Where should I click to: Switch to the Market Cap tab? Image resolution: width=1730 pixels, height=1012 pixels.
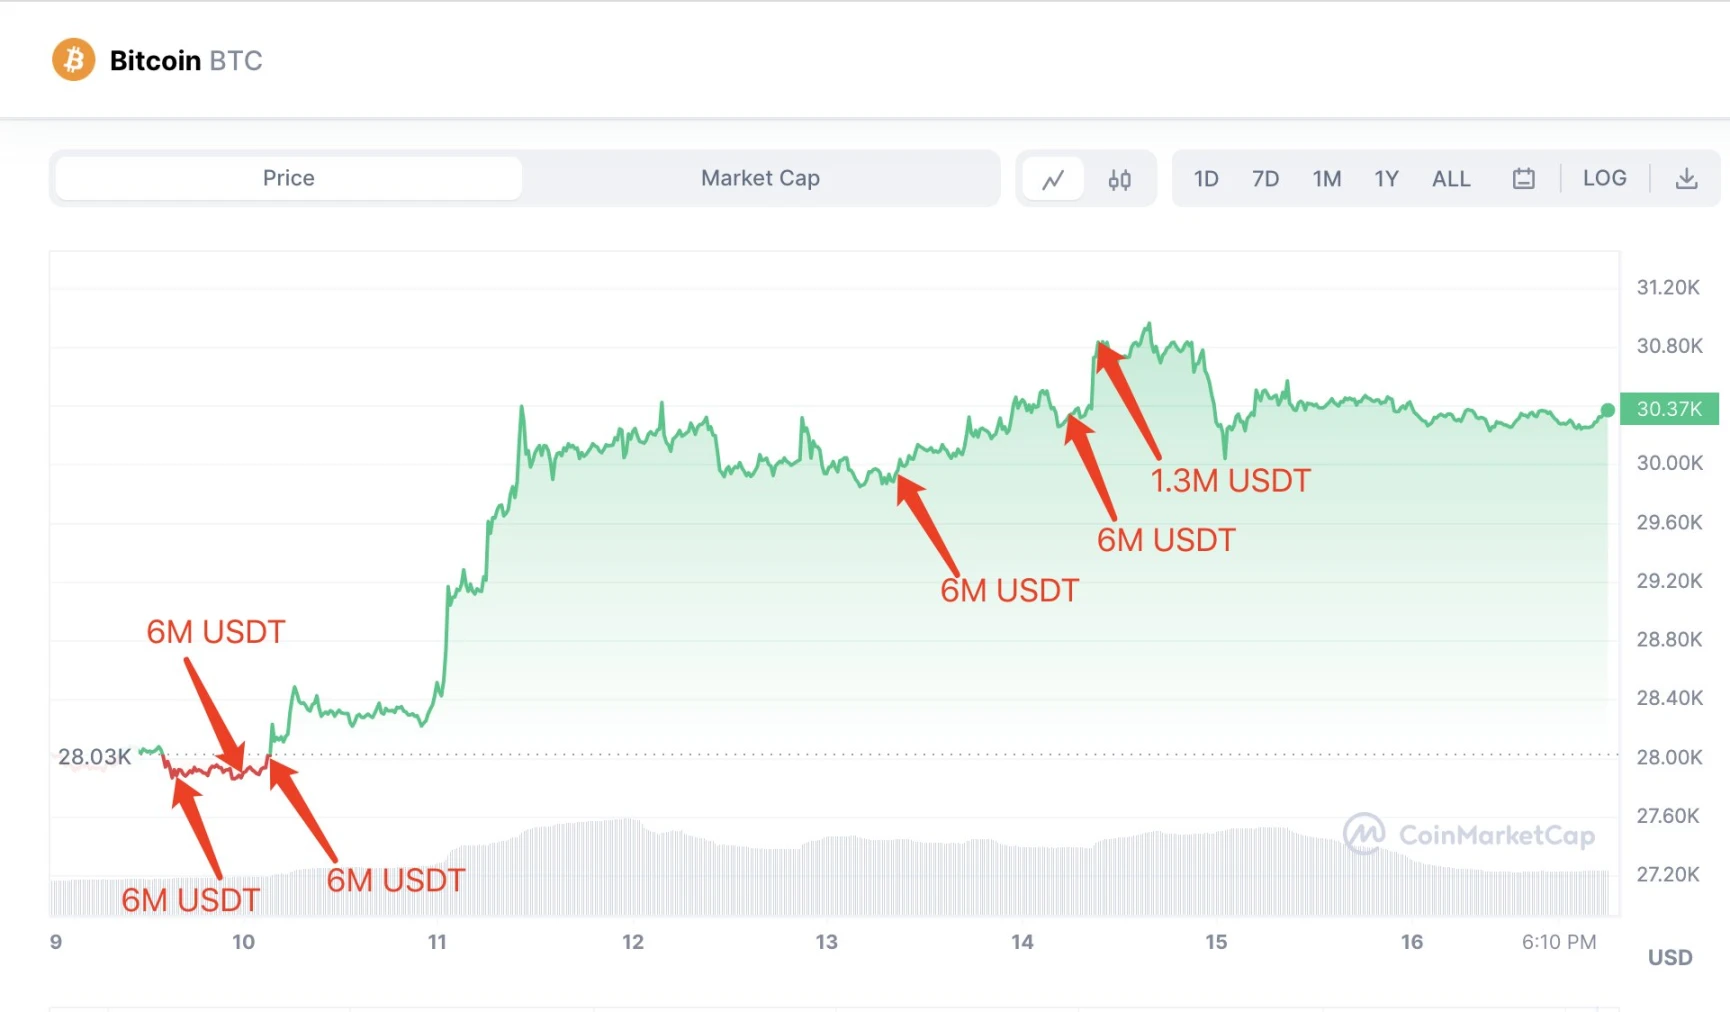click(760, 178)
